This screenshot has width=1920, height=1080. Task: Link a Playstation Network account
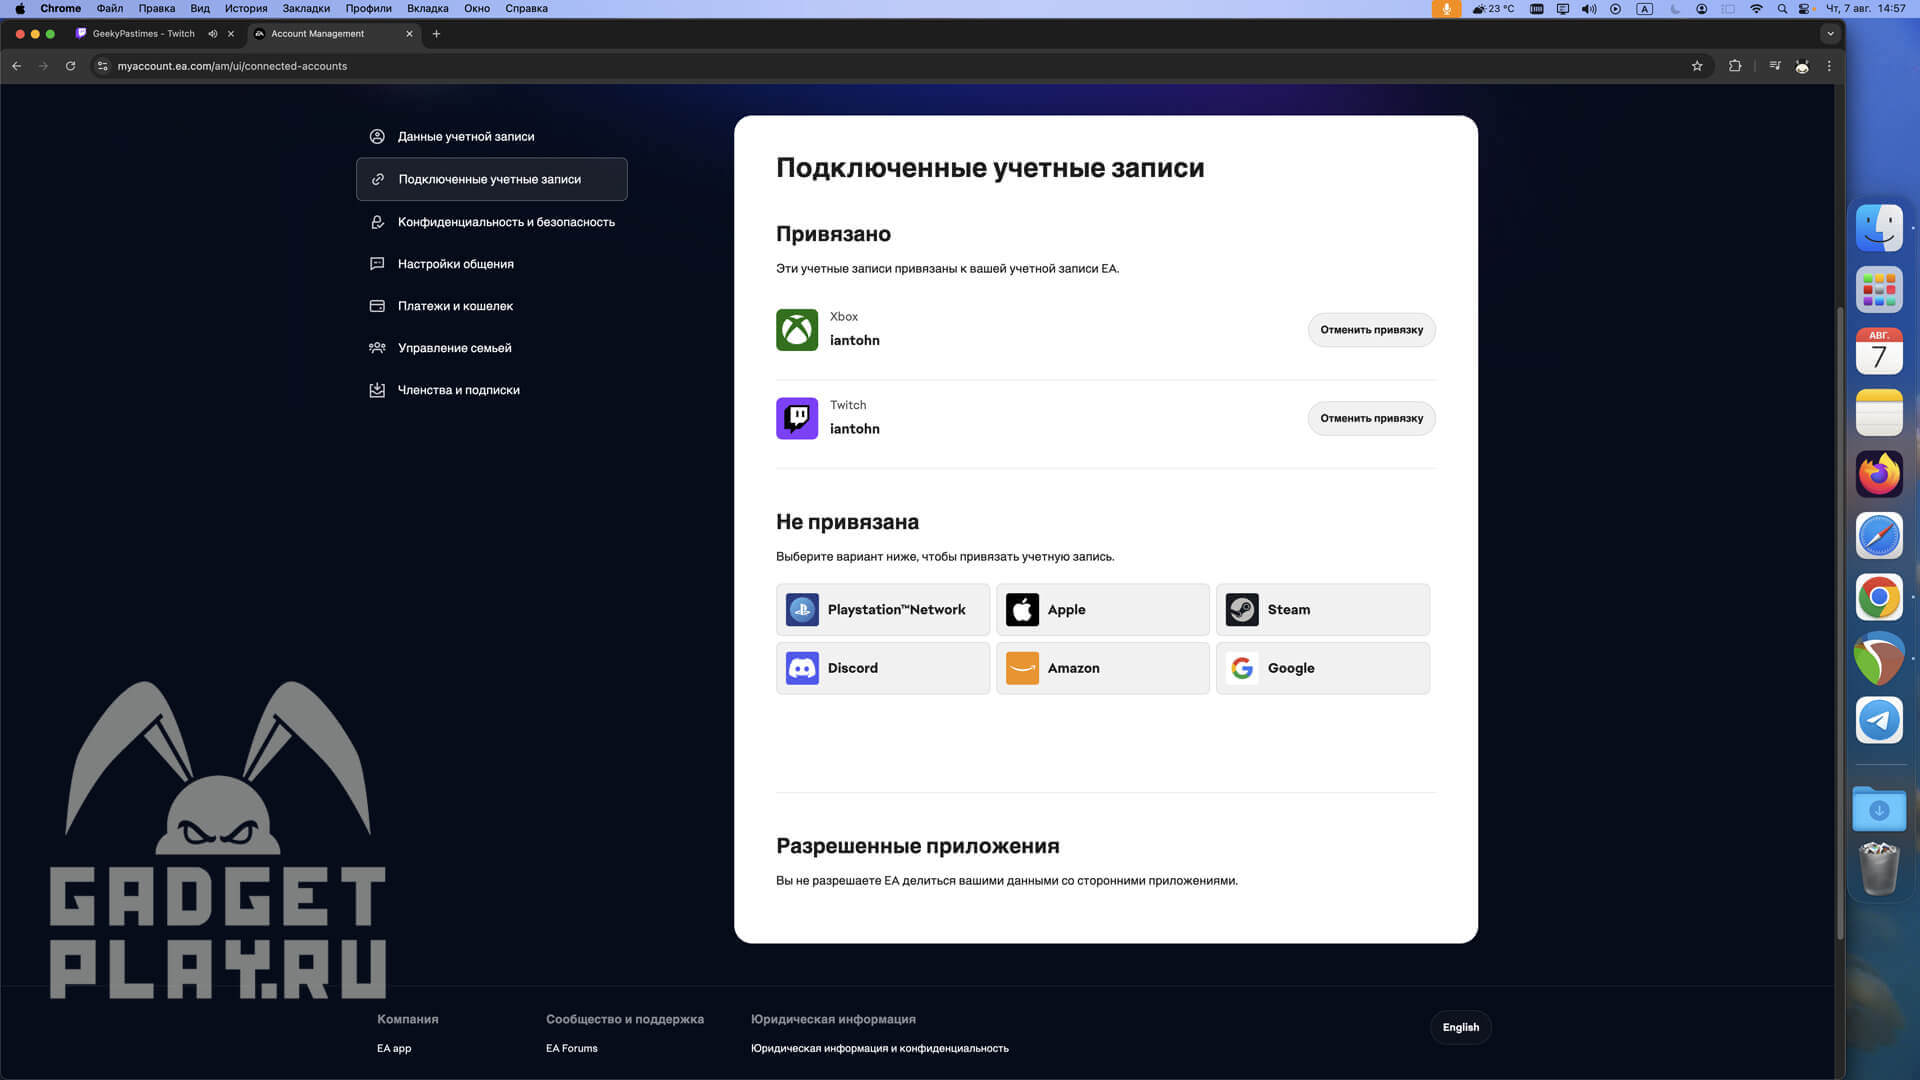tap(883, 609)
